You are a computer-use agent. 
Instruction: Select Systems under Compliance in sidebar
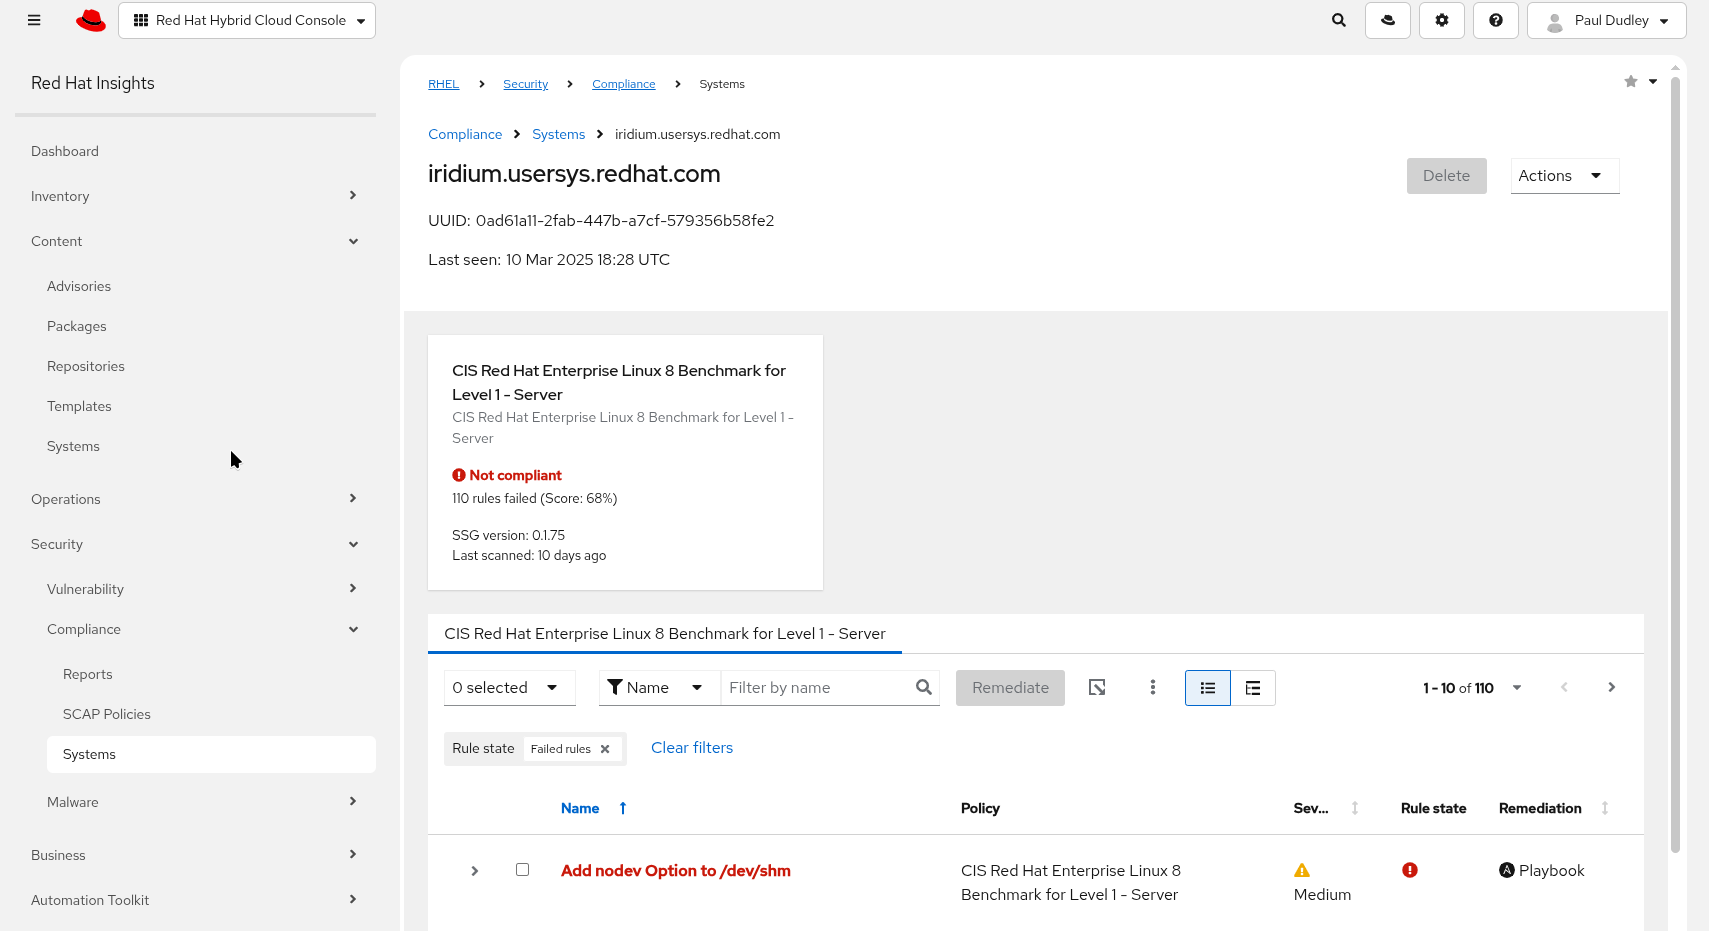pos(211,754)
